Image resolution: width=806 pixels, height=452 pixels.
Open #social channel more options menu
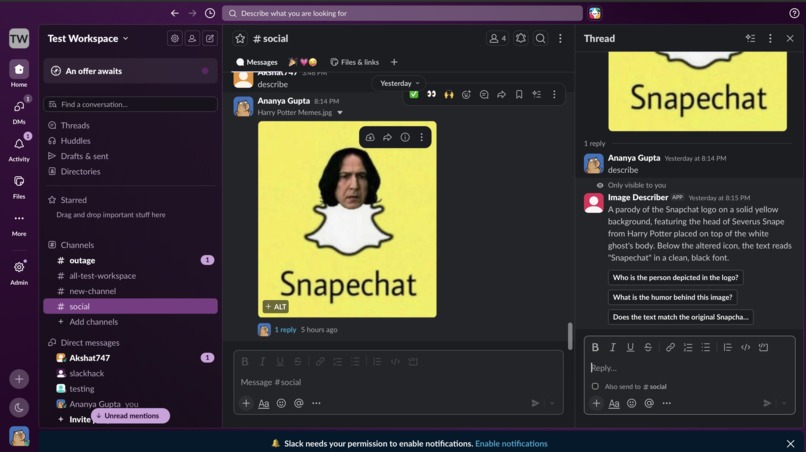pos(560,38)
